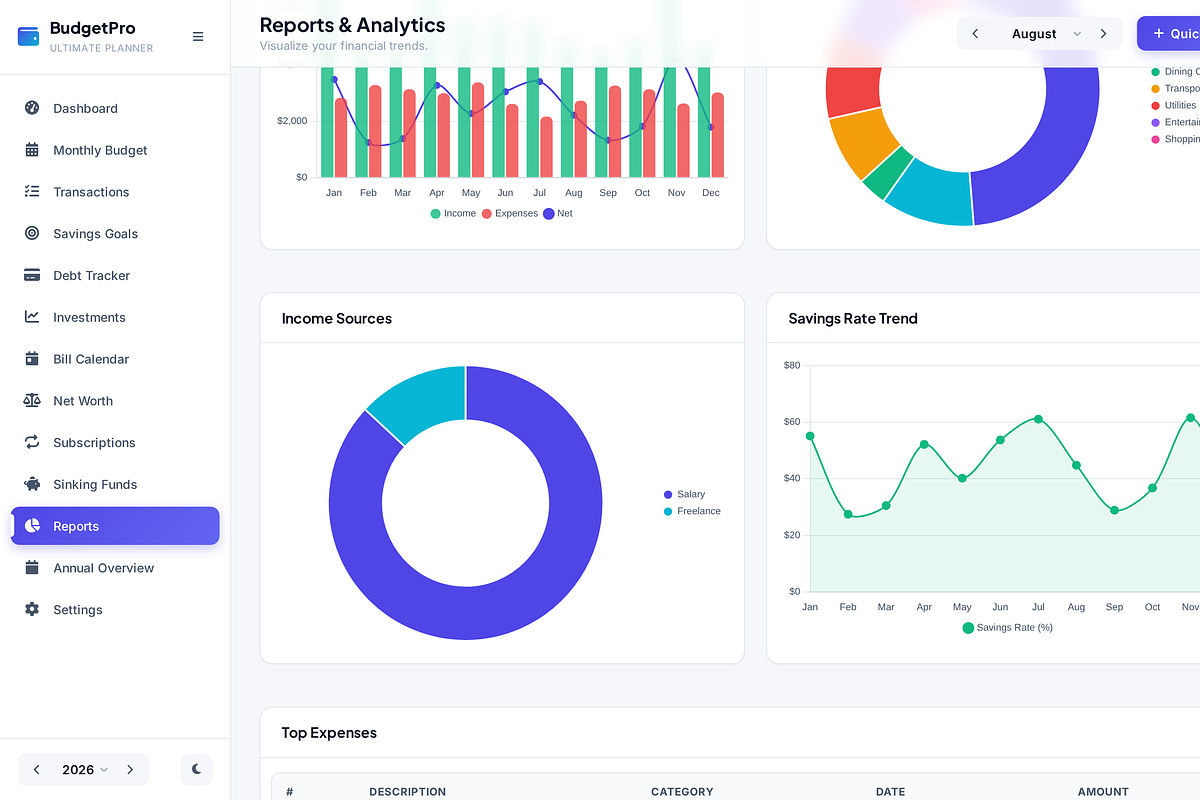
Task: Click the CATEGORY column header
Action: (x=682, y=791)
